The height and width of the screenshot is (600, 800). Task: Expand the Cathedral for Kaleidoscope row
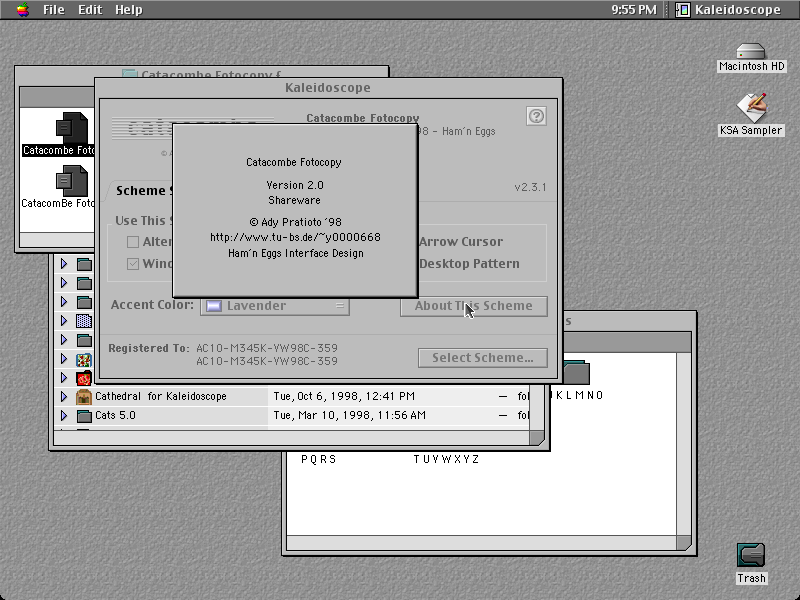pyautogui.click(x=64, y=396)
